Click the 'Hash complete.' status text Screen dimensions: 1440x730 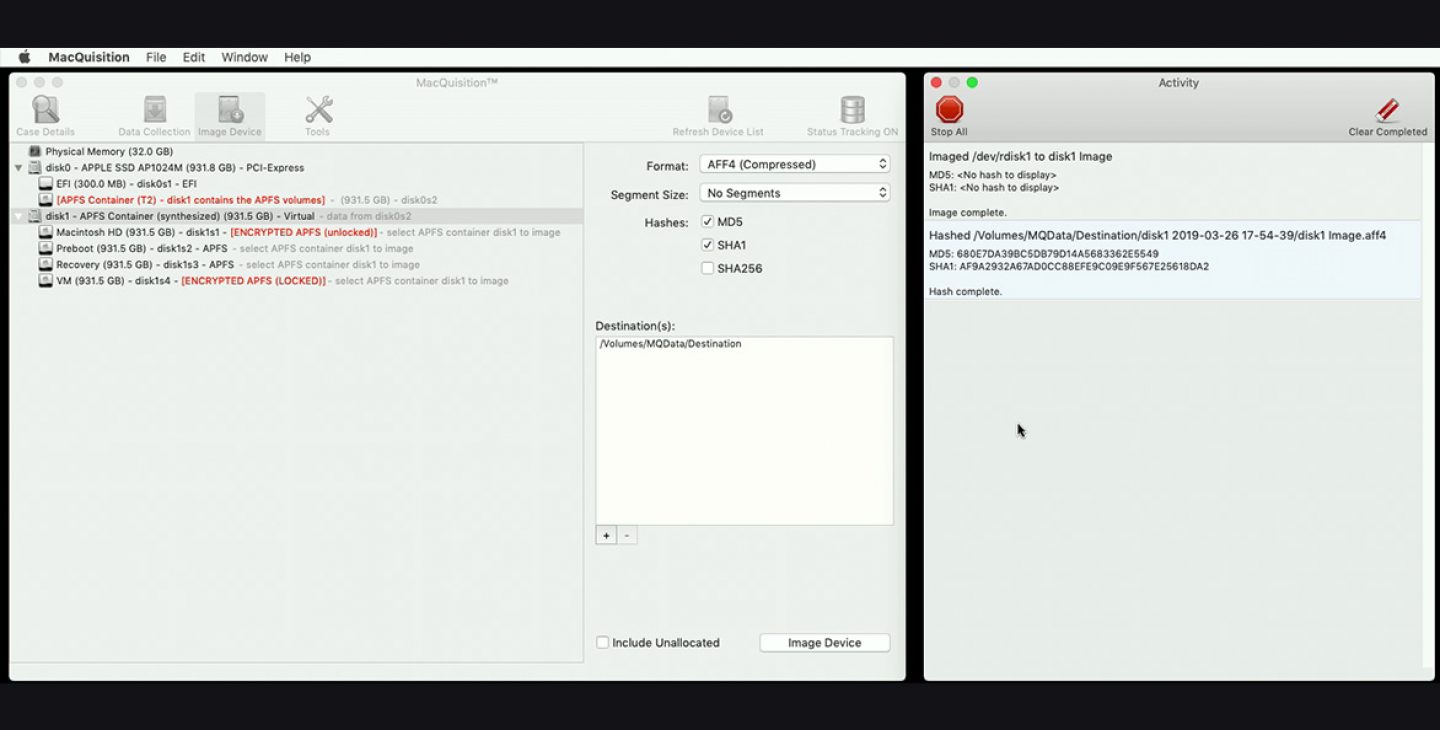tap(965, 292)
